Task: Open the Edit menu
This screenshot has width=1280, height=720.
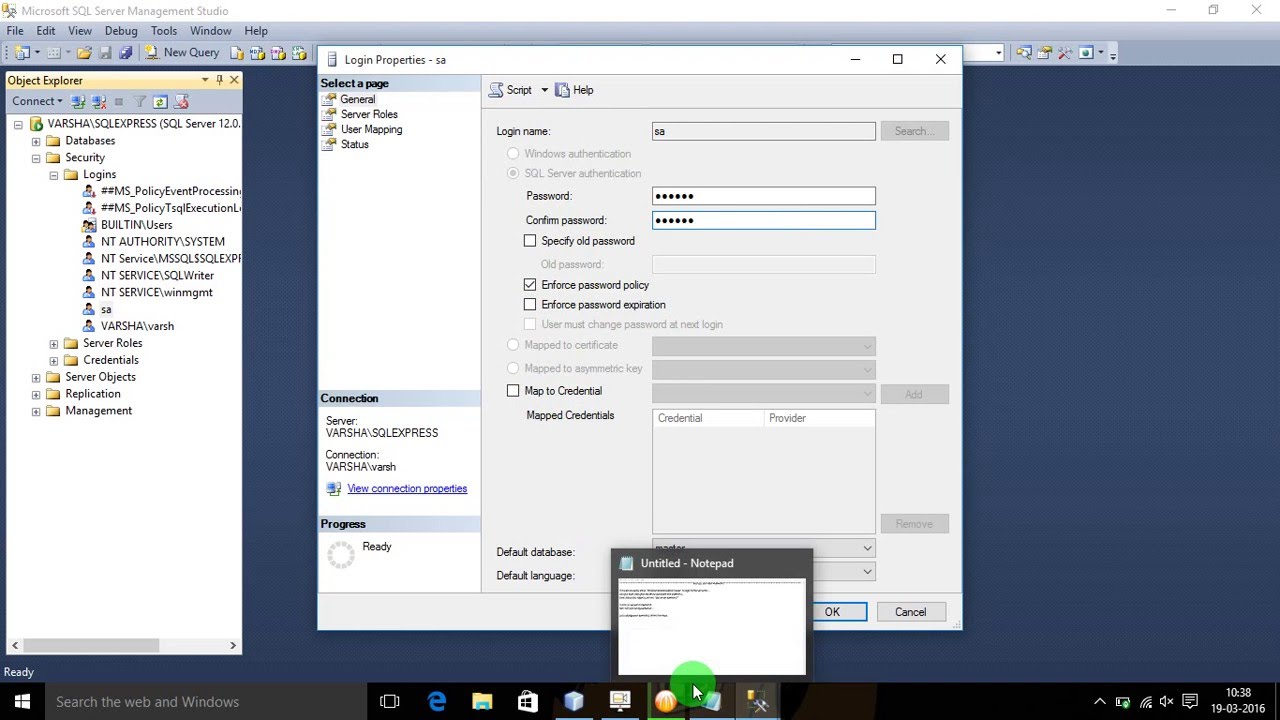Action: pos(46,31)
